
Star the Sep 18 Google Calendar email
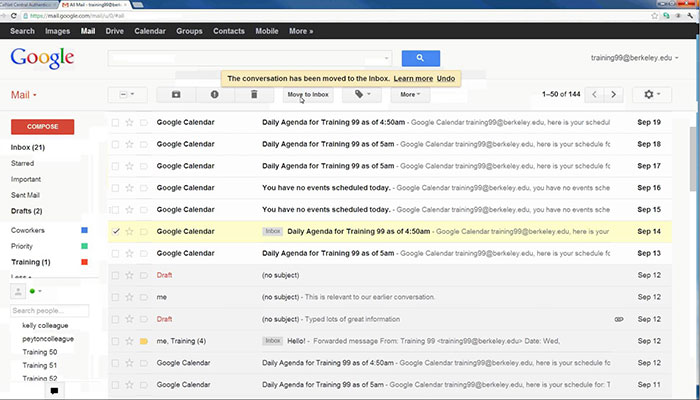tap(129, 144)
